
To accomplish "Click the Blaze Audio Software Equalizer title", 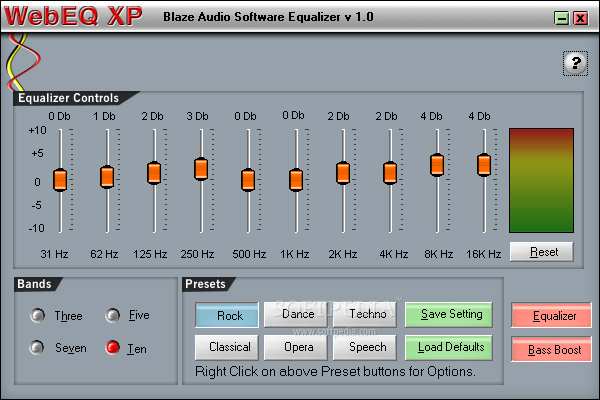I will [268, 17].
